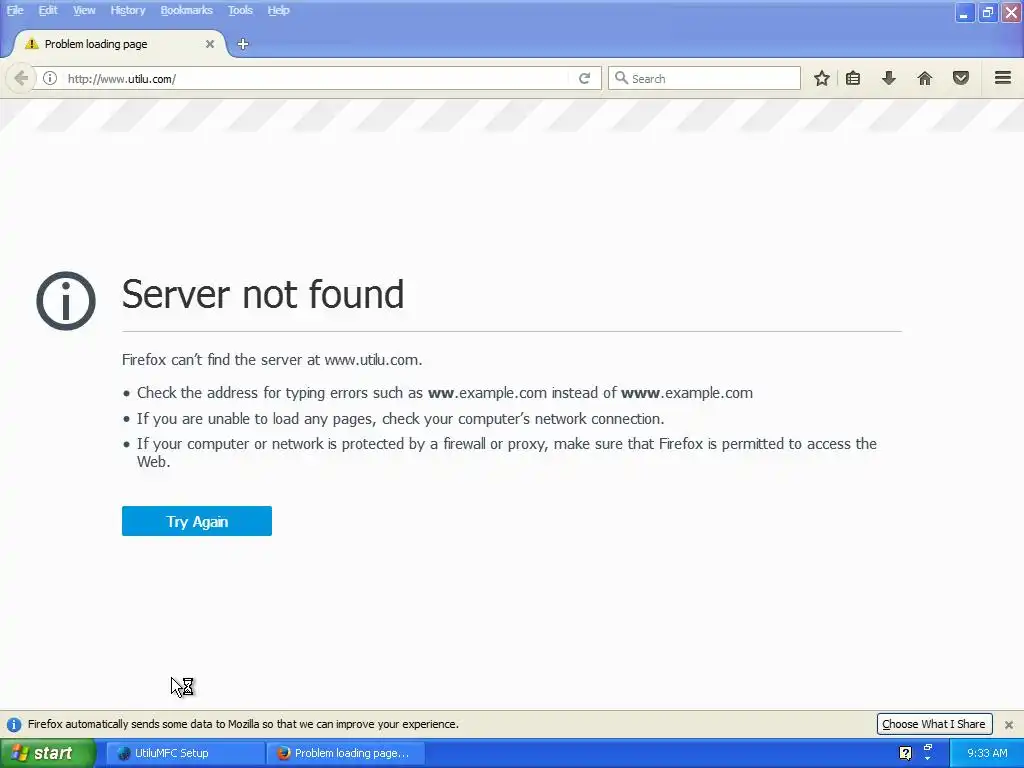The image size is (1024, 768).
Task: Open the Help menu
Action: (x=278, y=10)
